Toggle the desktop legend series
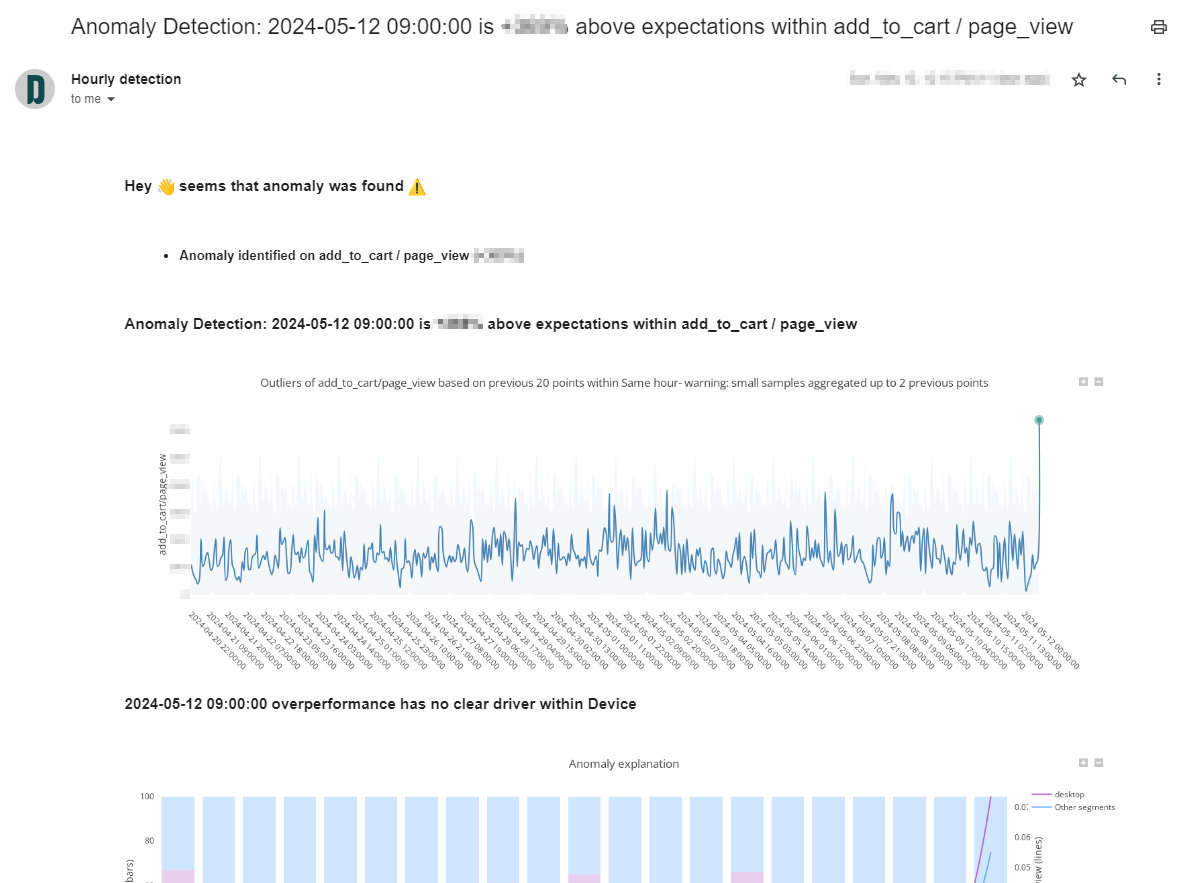Viewport: 1177px width, 883px height. tap(1058, 794)
